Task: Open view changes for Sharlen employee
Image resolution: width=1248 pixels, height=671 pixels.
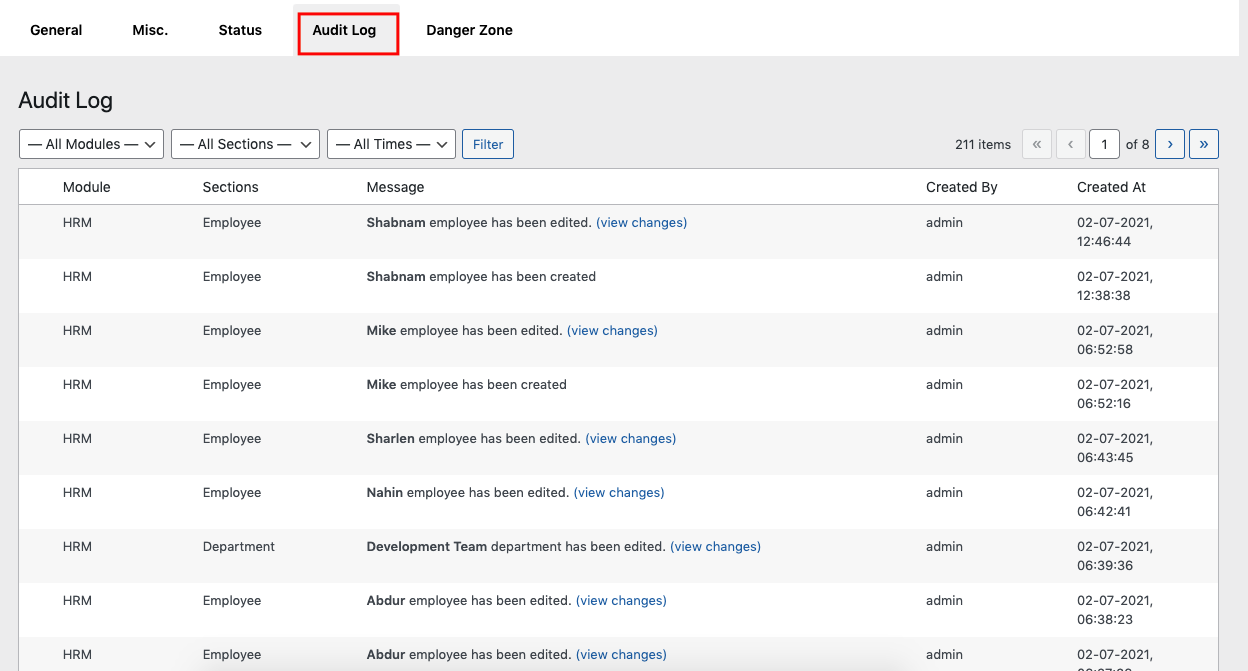Action: click(x=630, y=439)
